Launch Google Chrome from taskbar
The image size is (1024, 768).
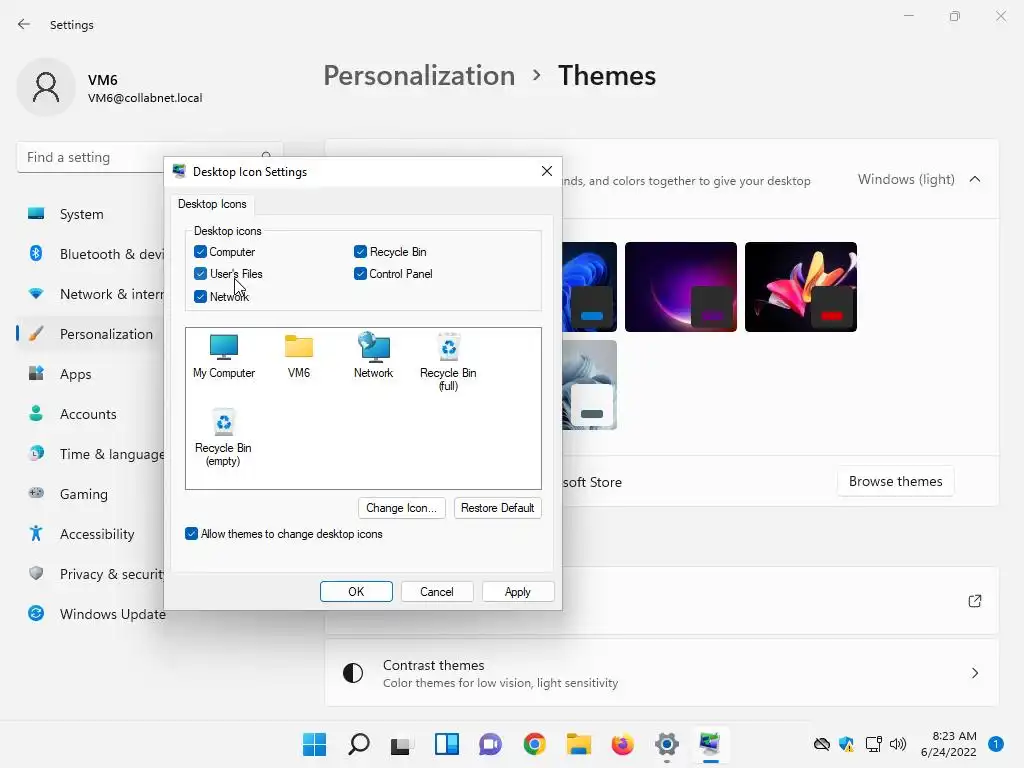click(x=534, y=744)
